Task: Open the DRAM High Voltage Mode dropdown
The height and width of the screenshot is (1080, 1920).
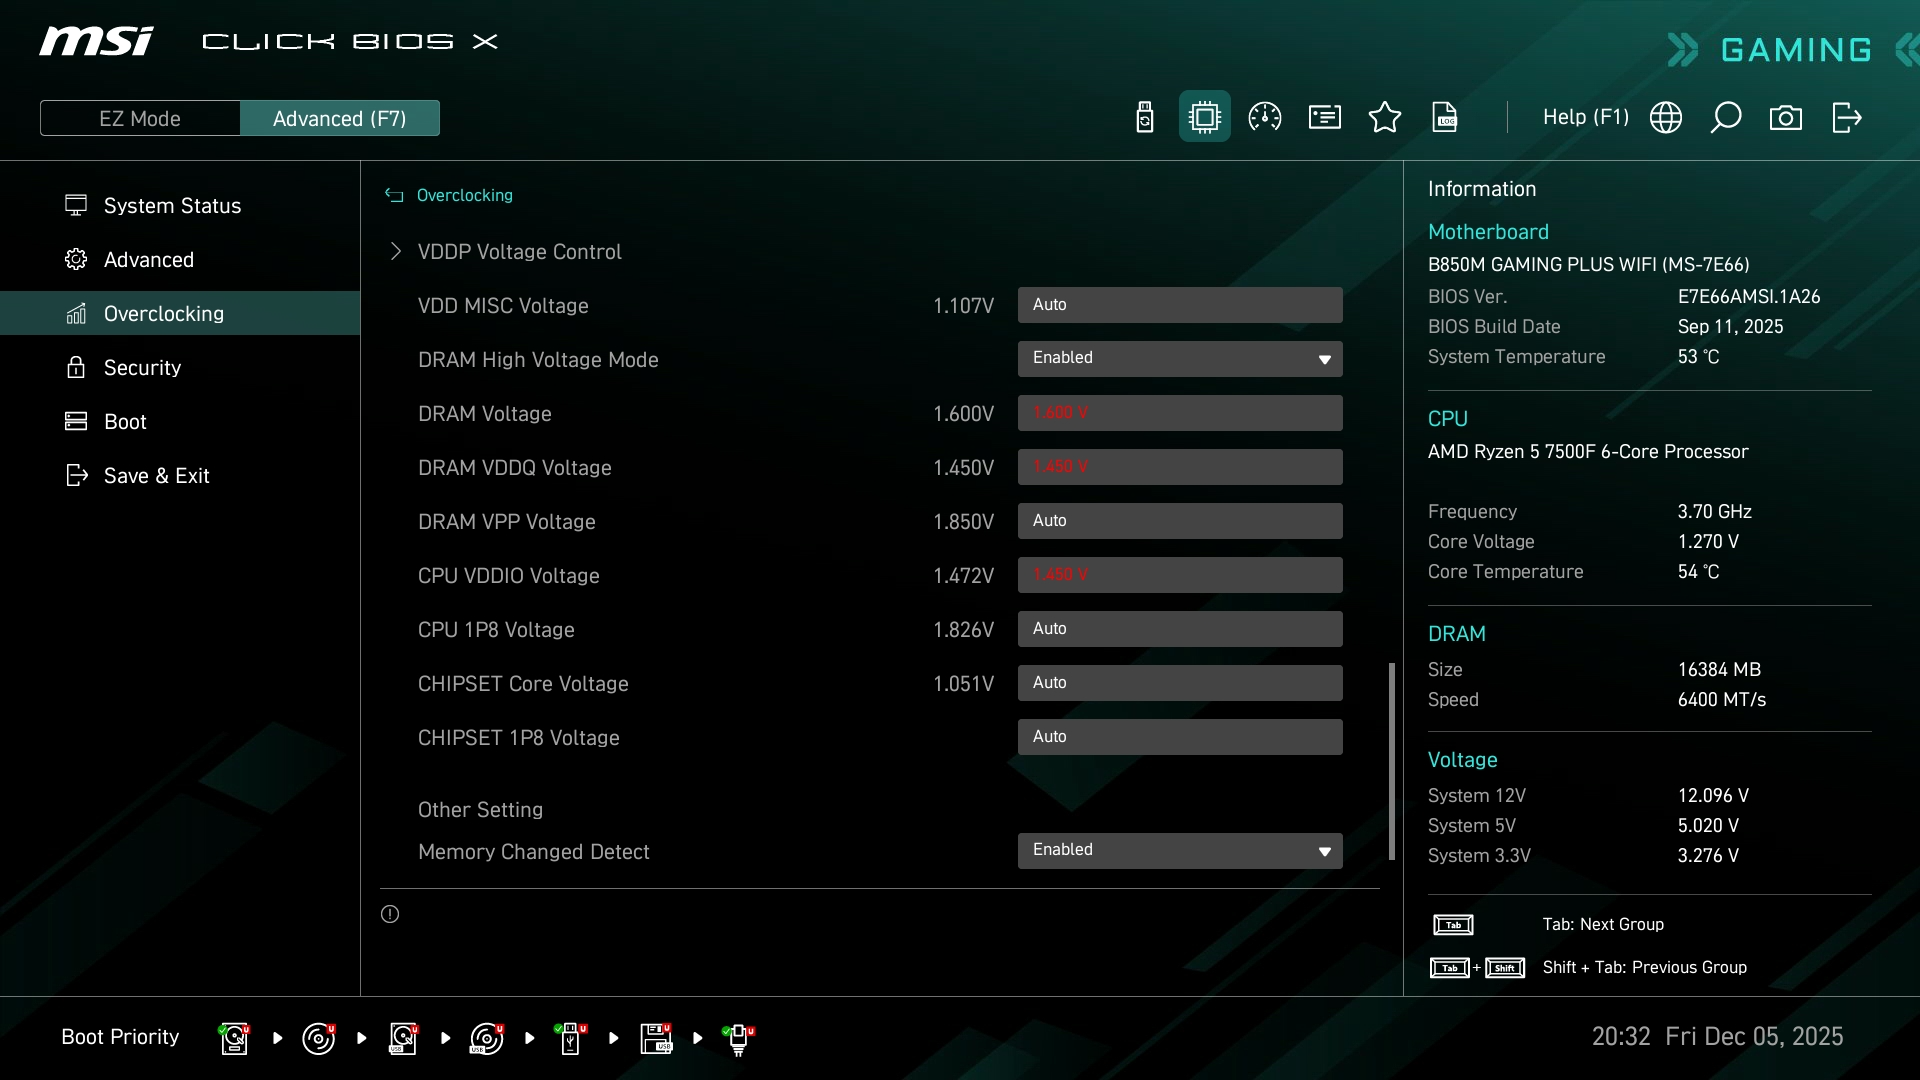Action: pos(1180,359)
